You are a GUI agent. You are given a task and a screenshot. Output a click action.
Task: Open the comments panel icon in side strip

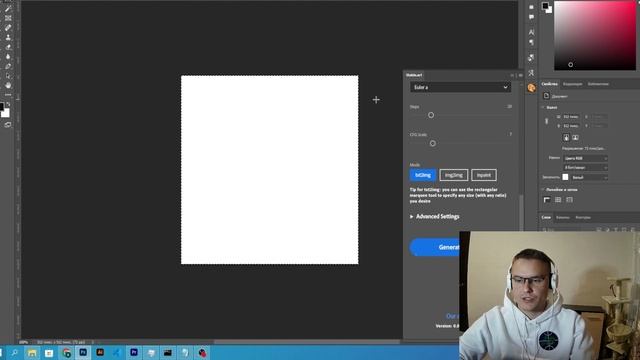(x=531, y=17)
